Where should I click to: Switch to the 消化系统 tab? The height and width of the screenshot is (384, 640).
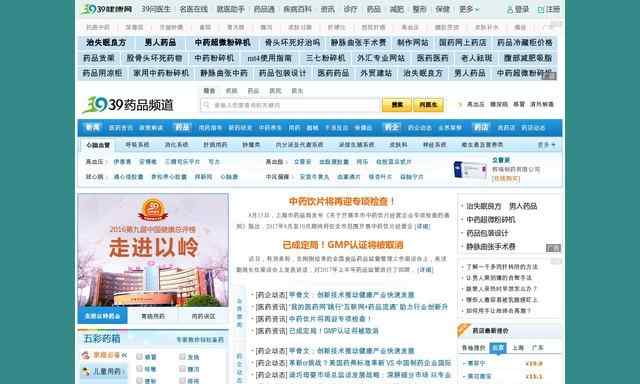point(176,145)
